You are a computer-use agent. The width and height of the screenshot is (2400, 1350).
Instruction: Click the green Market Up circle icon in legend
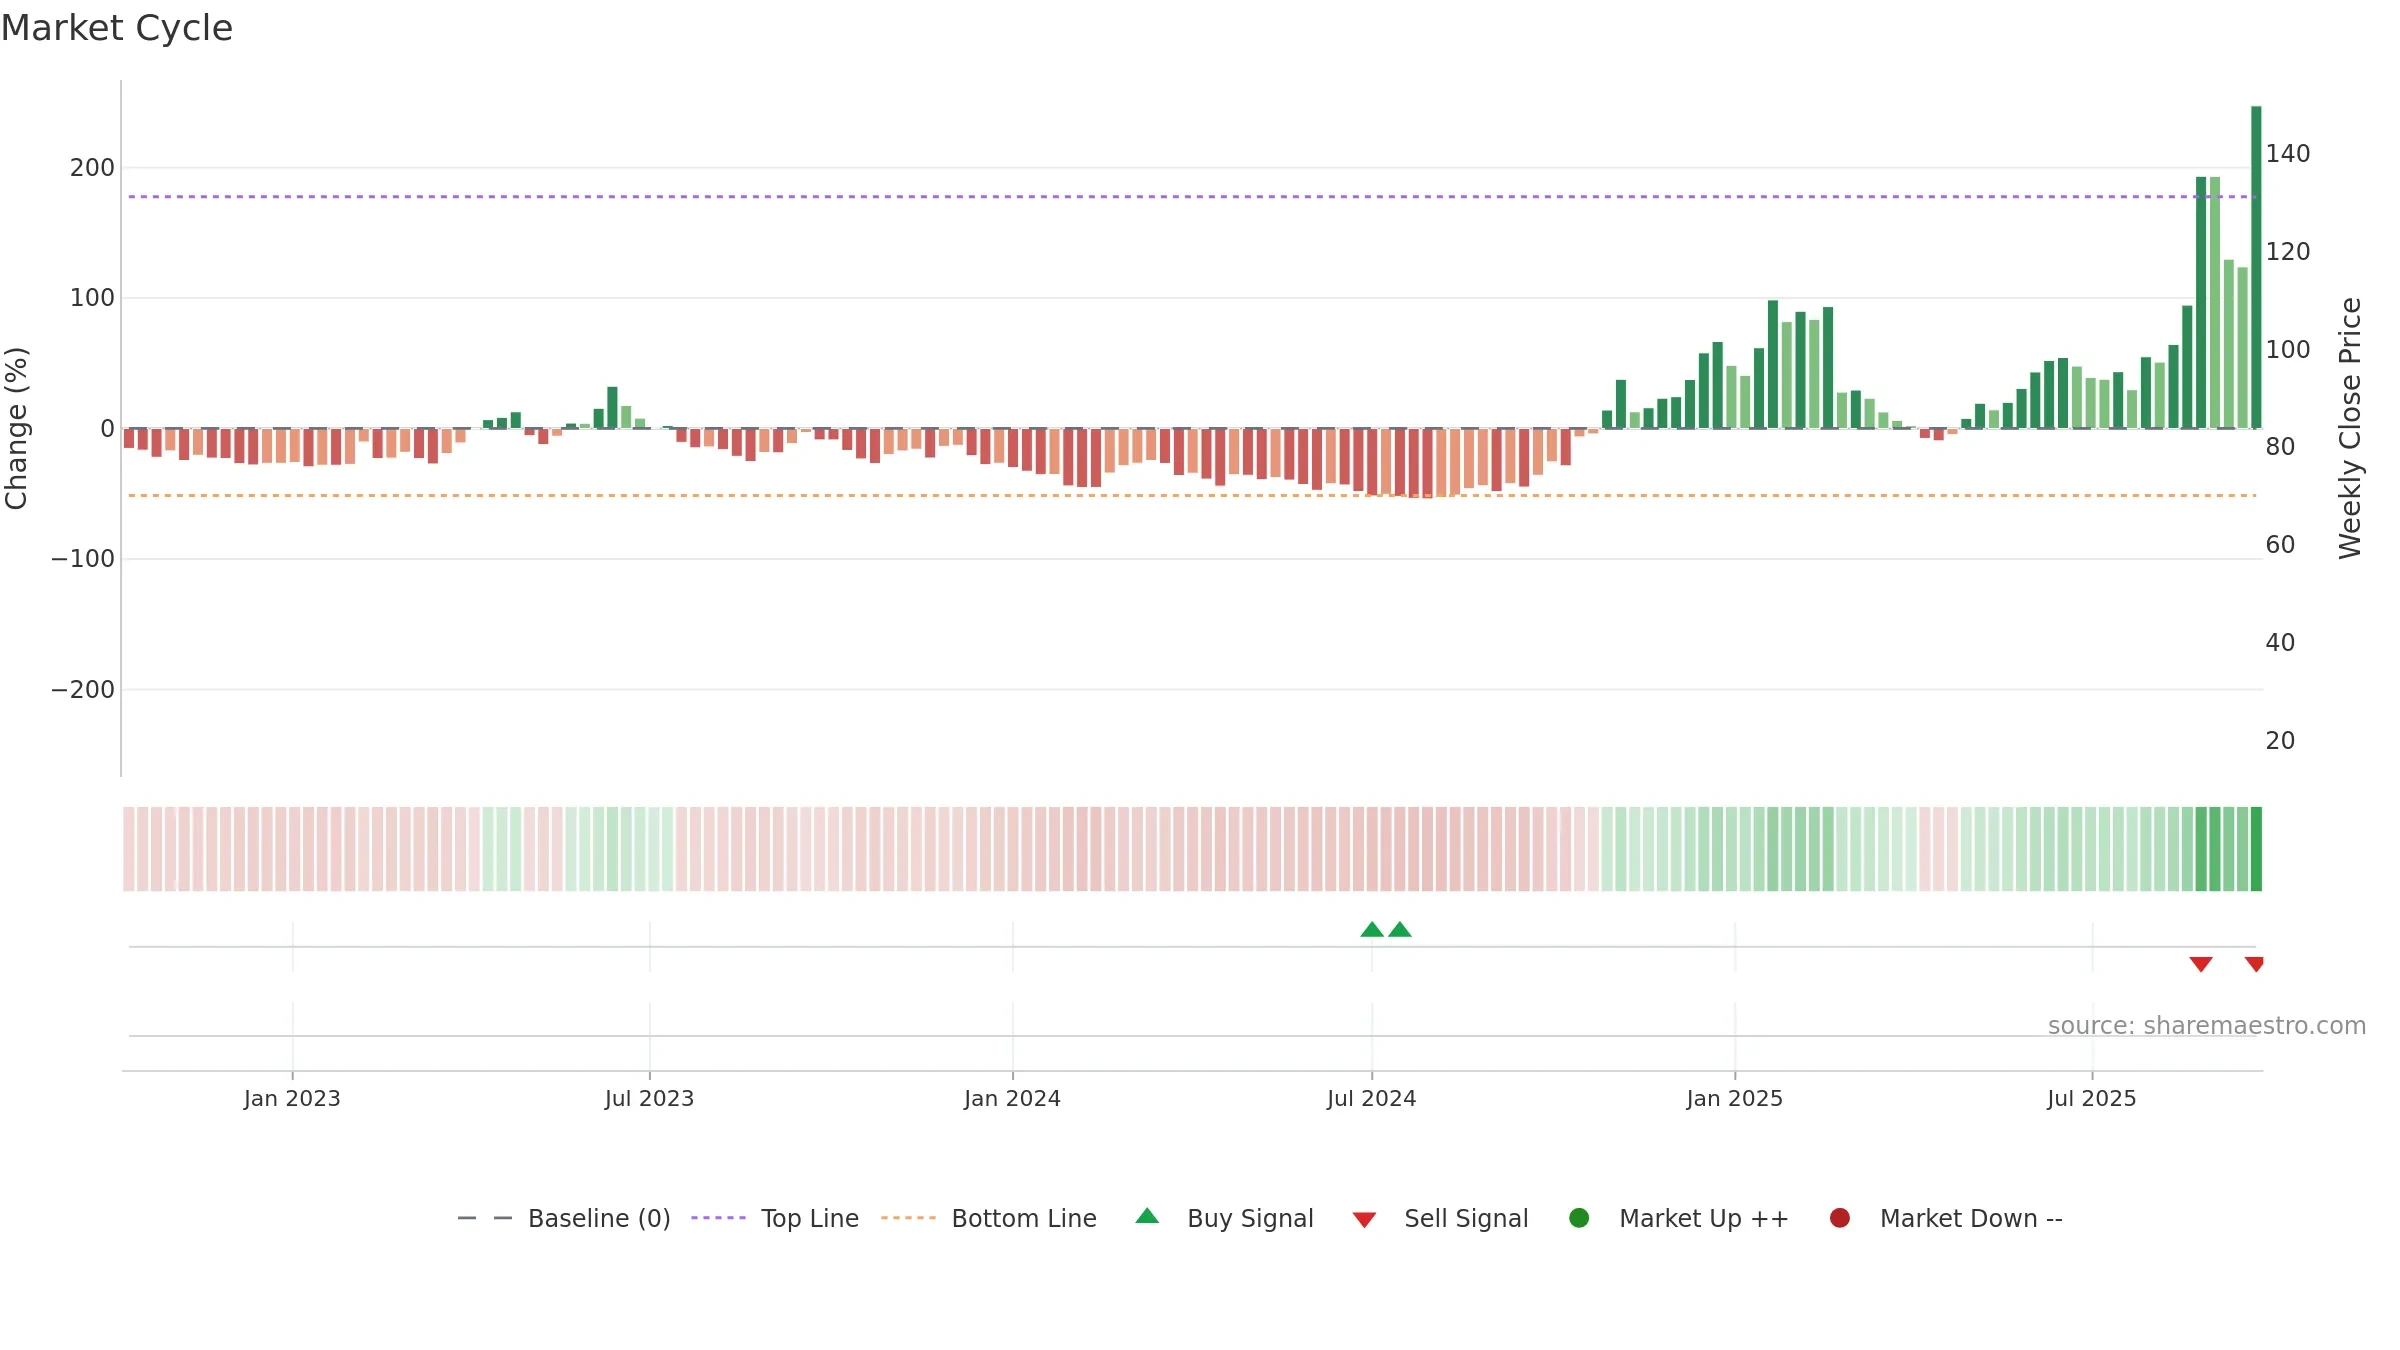coord(1579,1218)
